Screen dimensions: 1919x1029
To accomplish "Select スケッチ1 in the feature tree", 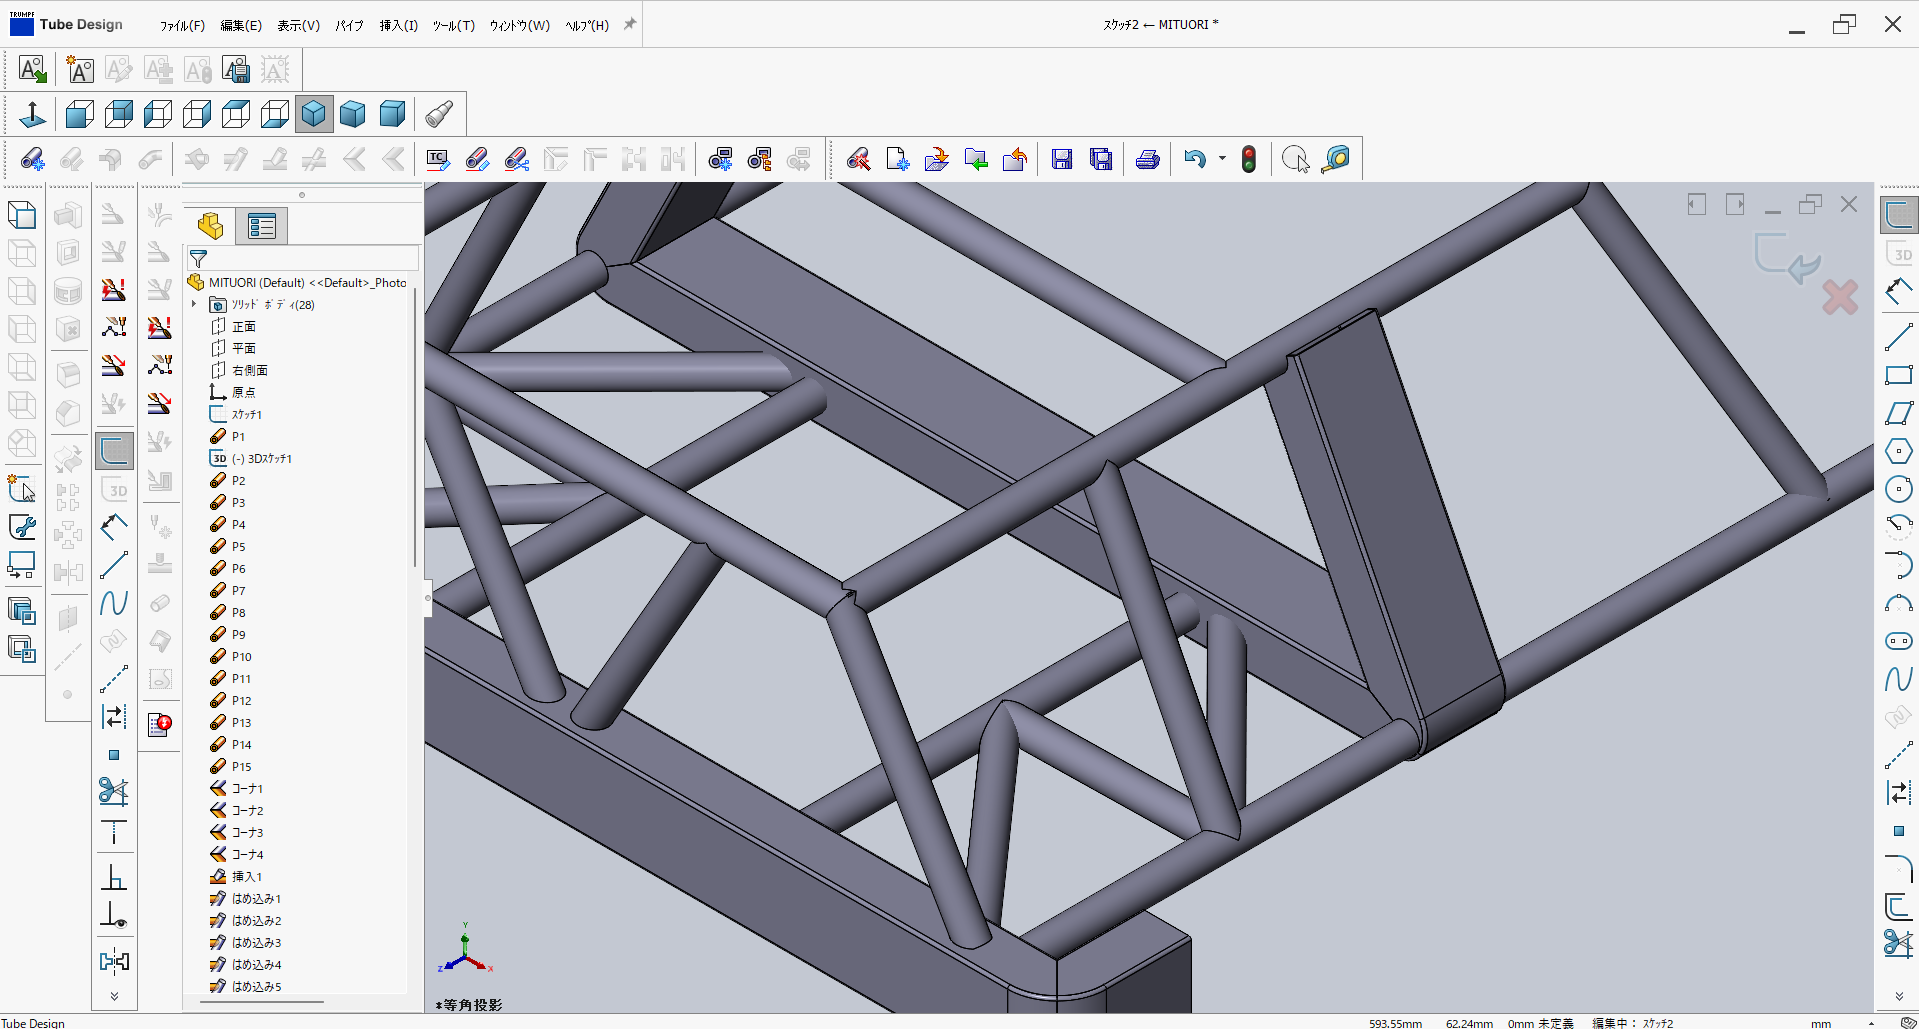I will pyautogui.click(x=246, y=414).
